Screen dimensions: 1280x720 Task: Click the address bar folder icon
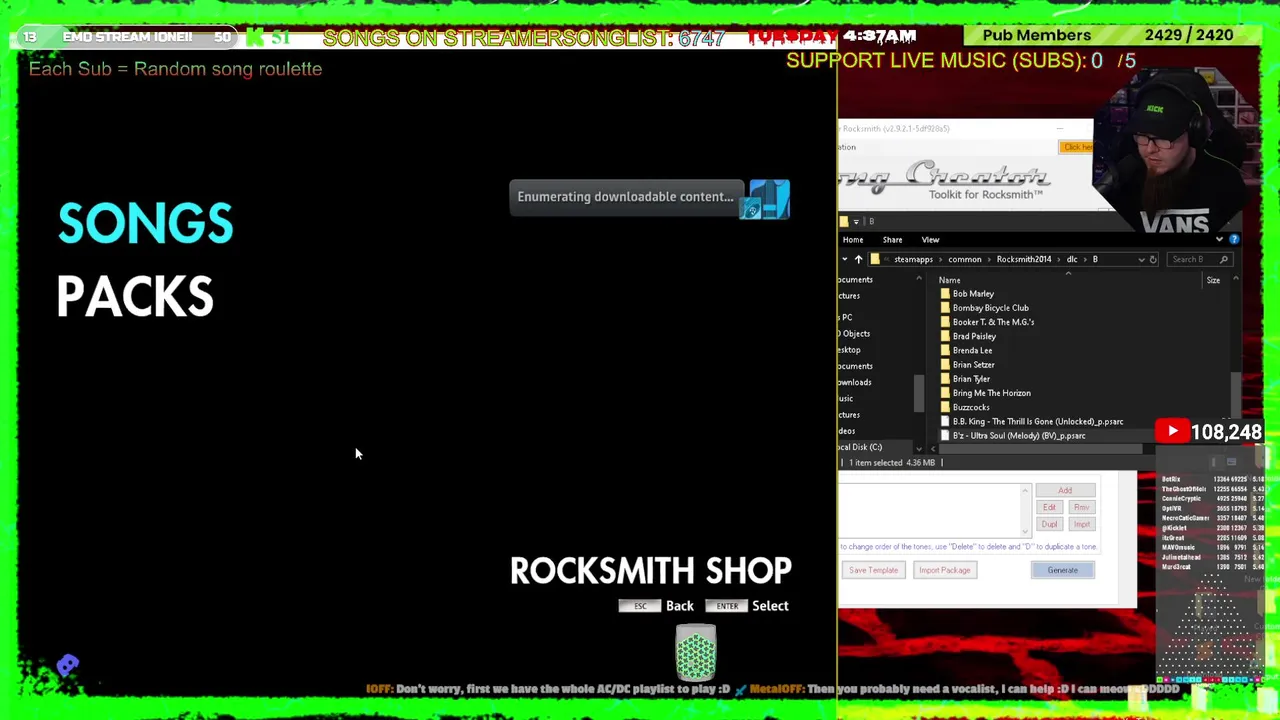tap(875, 260)
